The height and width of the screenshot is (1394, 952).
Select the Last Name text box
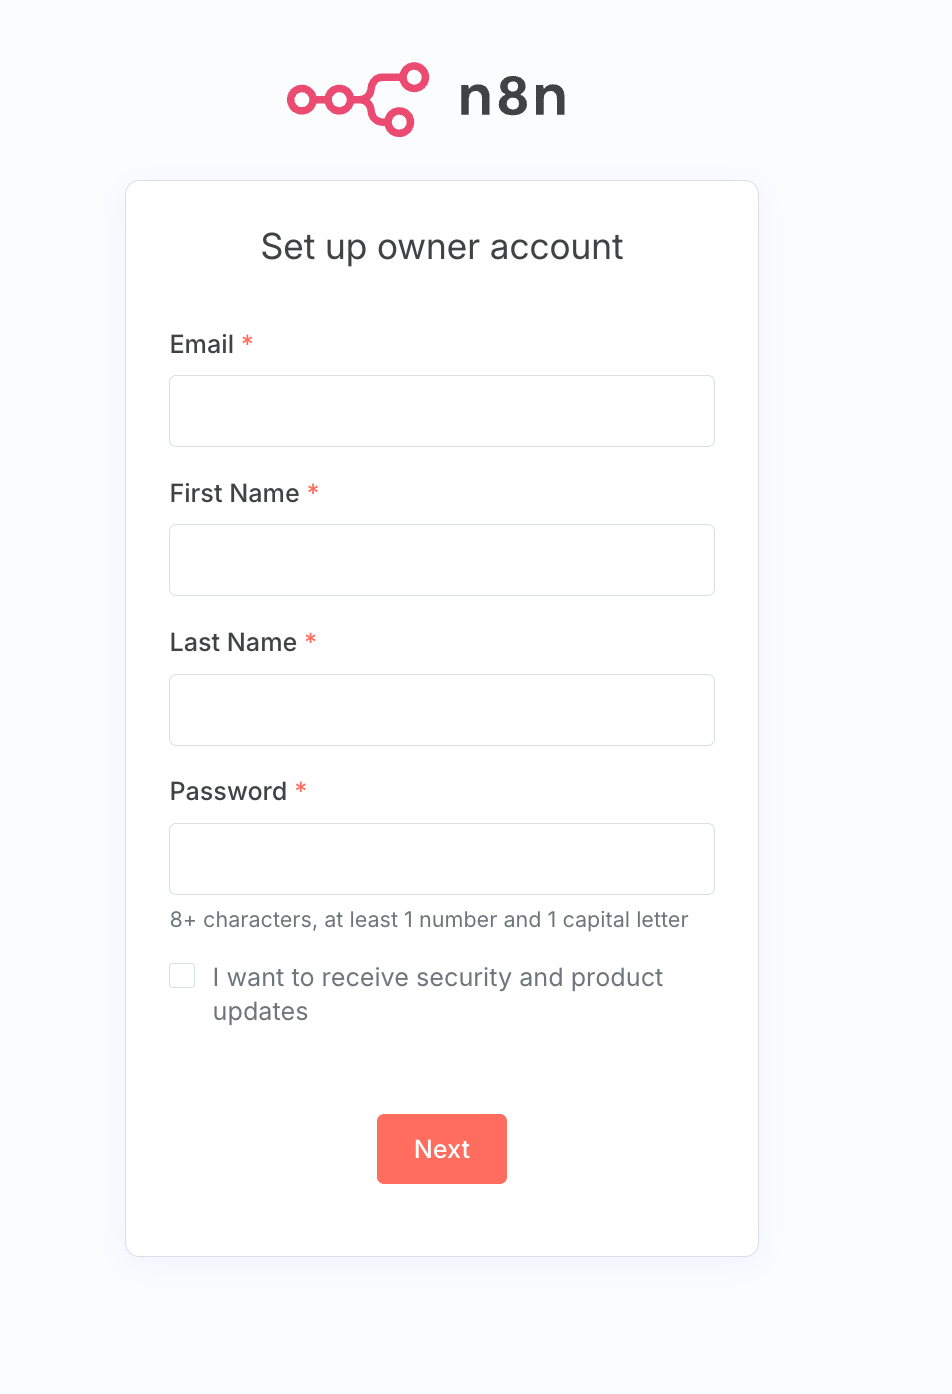[x=442, y=710]
